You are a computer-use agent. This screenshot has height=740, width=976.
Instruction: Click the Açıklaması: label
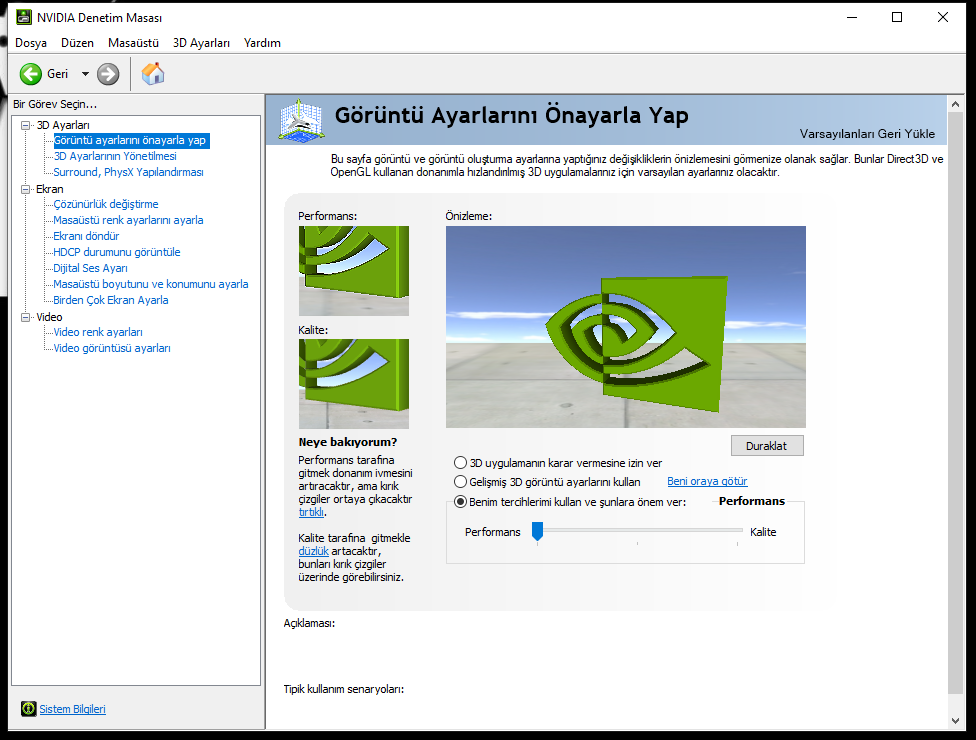[309, 624]
